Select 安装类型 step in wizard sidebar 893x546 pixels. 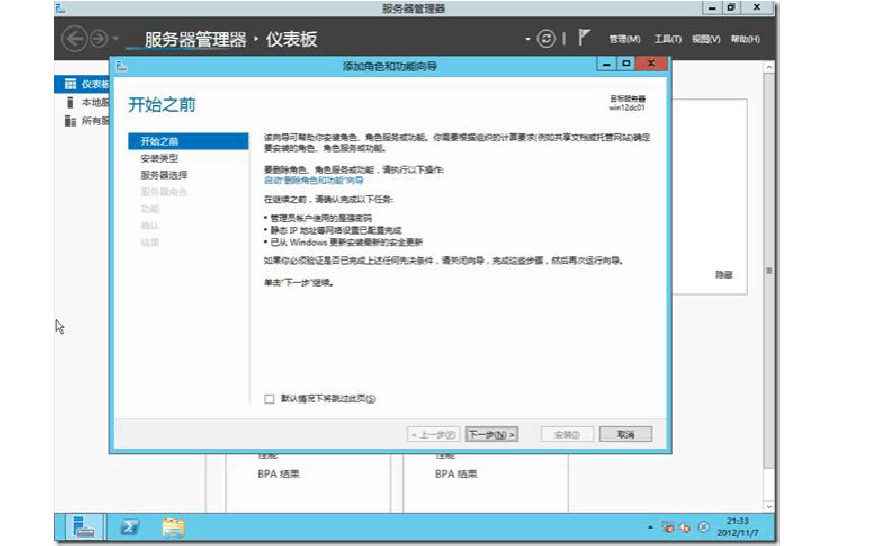tap(160, 158)
